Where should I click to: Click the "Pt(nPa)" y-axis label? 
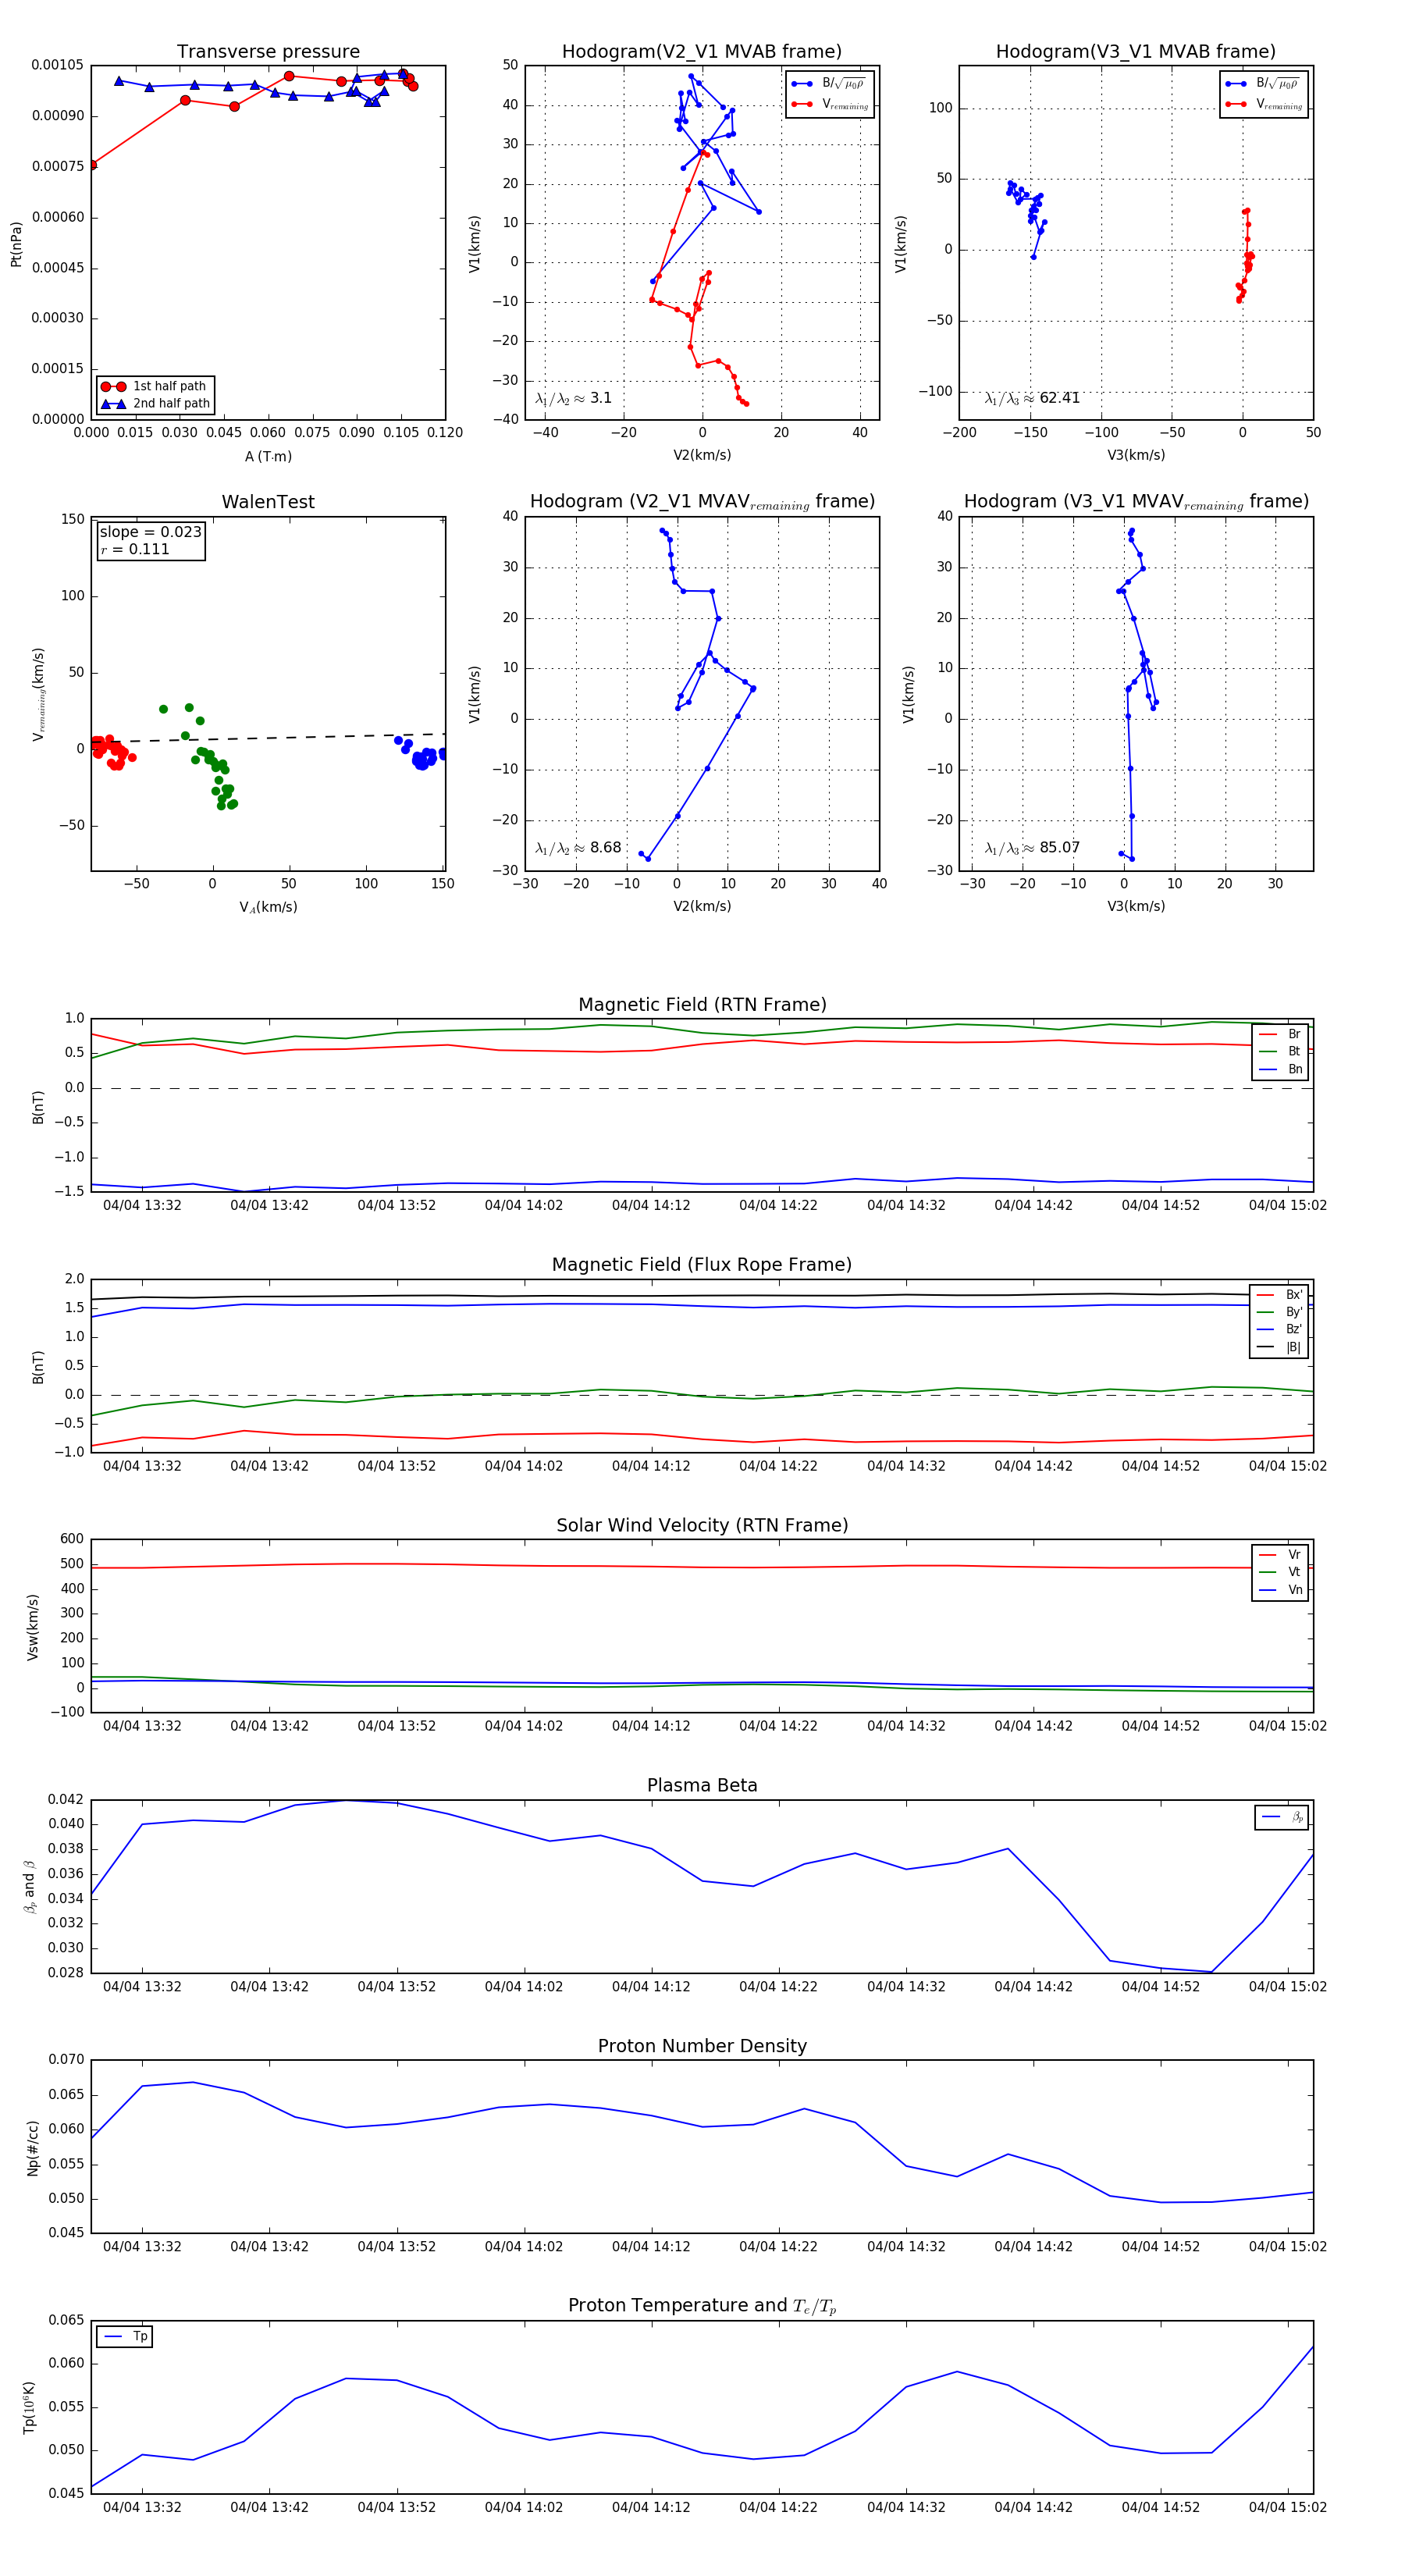point(16,244)
